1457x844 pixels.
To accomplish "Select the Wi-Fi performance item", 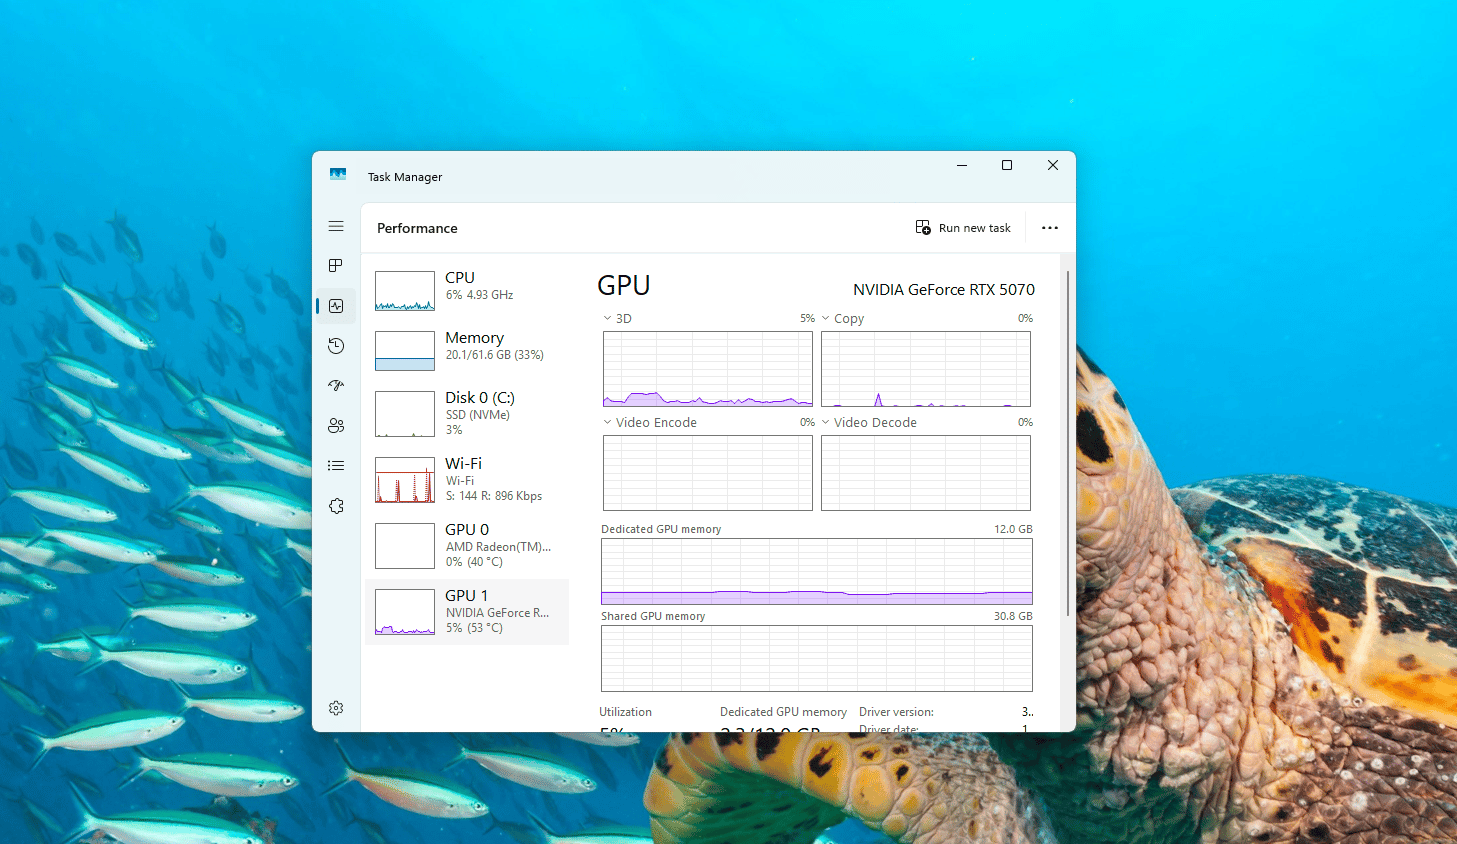I will (467, 480).
